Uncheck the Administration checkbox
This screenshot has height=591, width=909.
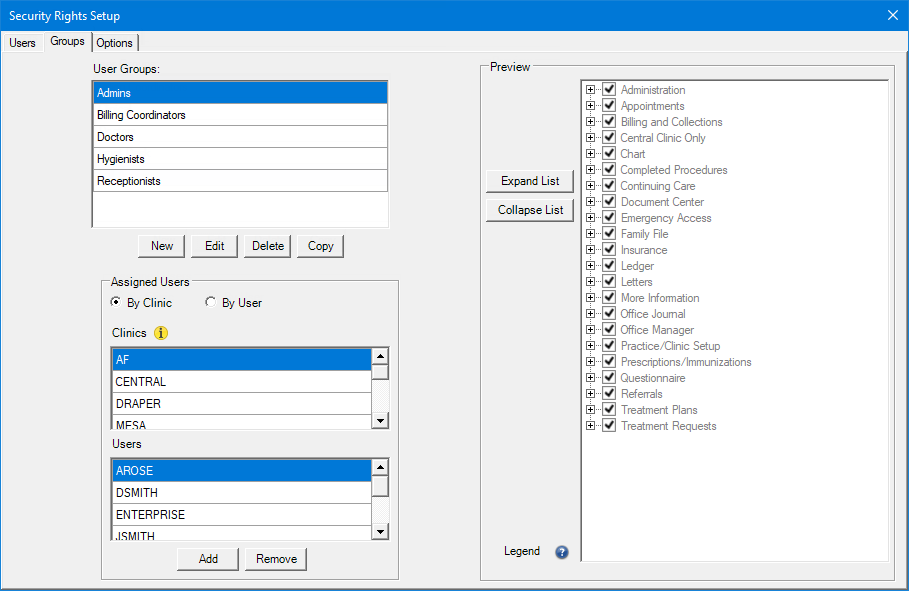[609, 90]
